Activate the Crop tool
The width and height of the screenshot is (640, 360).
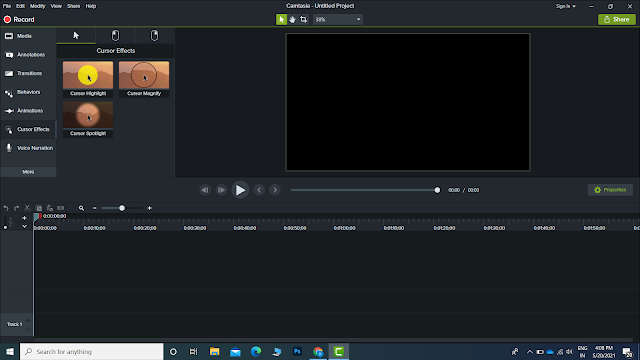coord(303,19)
